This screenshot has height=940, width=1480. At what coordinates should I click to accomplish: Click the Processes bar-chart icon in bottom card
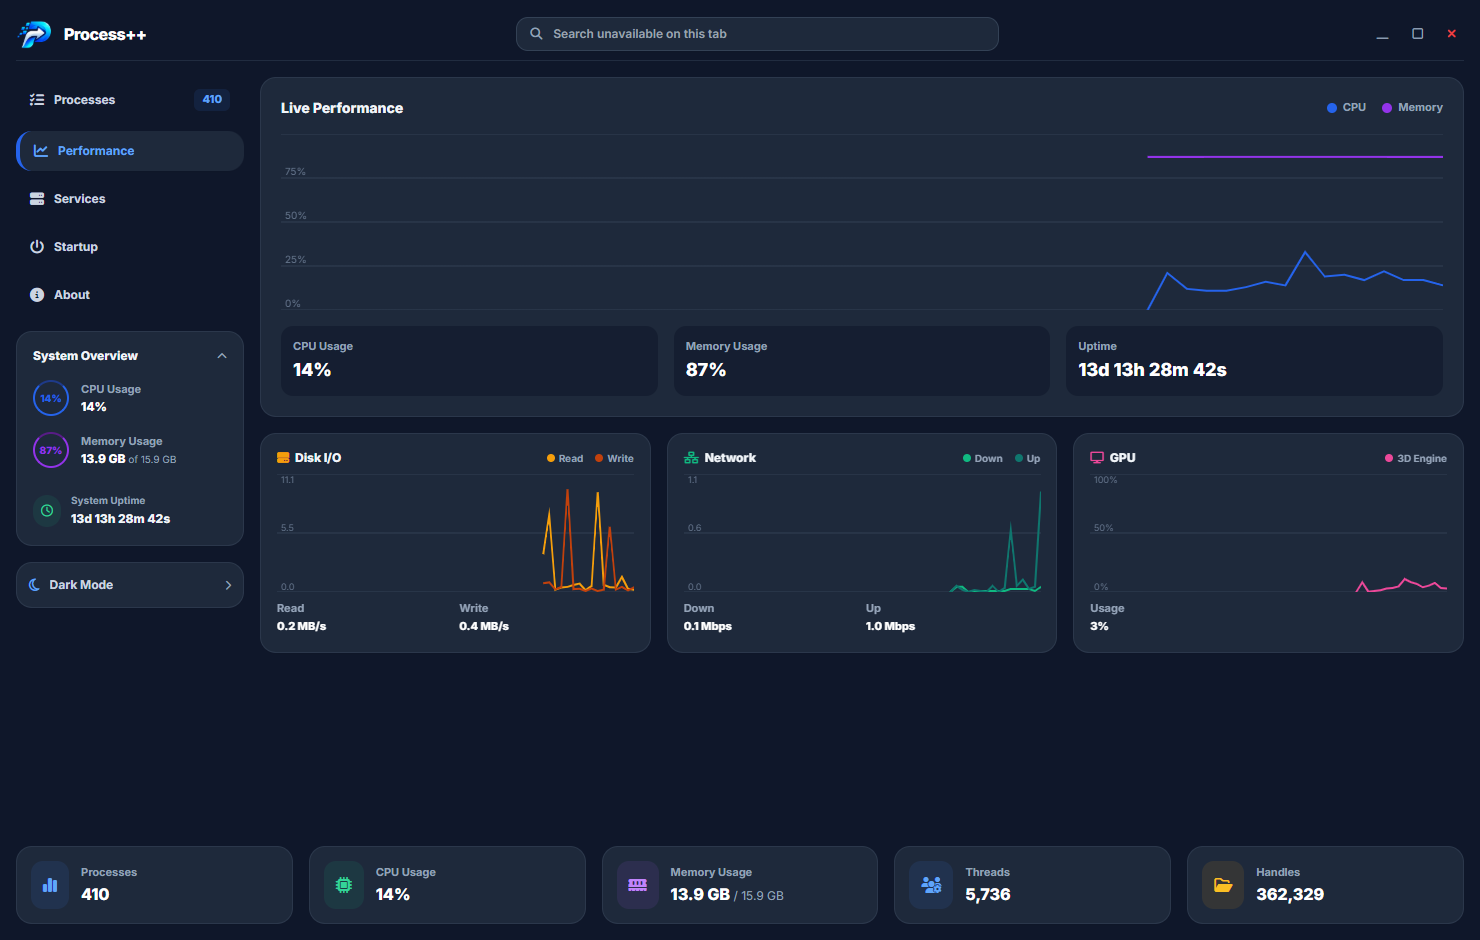(50, 885)
